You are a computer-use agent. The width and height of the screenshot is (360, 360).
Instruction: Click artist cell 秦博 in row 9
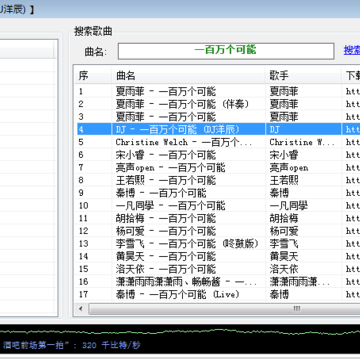click(279, 193)
